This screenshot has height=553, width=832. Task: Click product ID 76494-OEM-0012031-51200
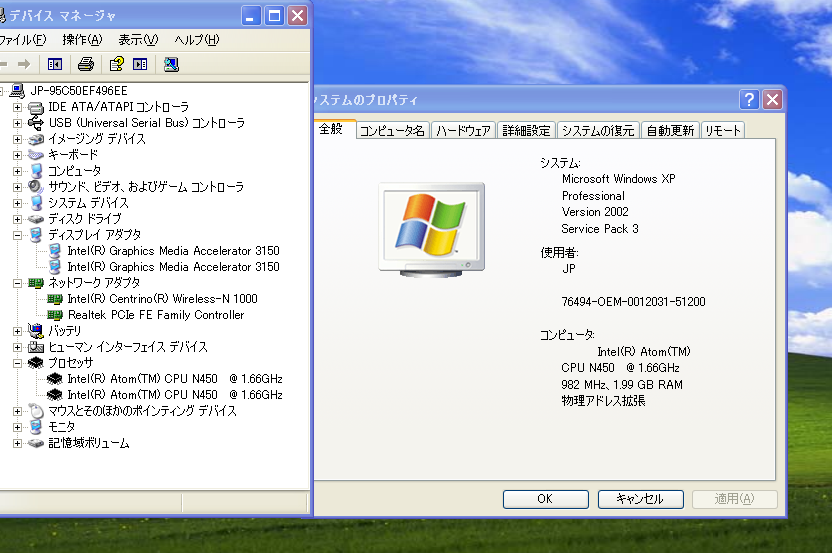[634, 302]
